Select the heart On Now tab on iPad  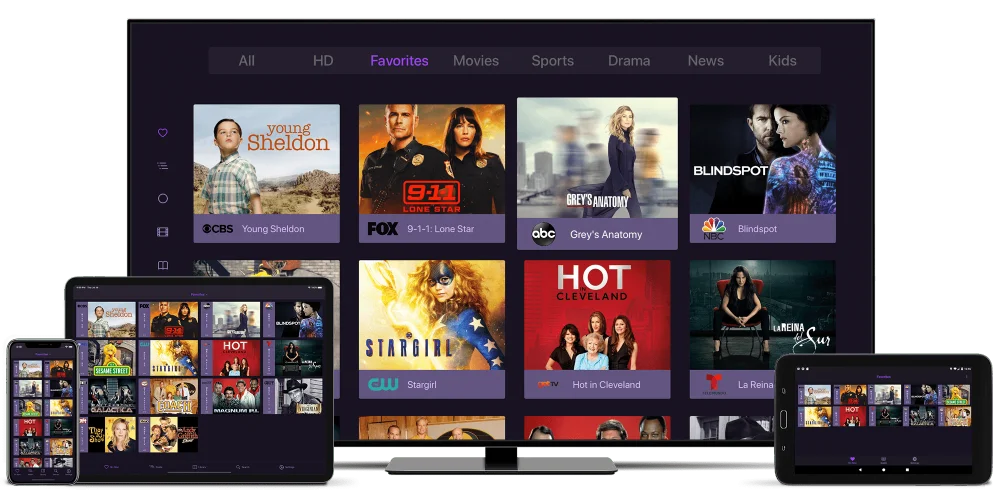[x=112, y=467]
